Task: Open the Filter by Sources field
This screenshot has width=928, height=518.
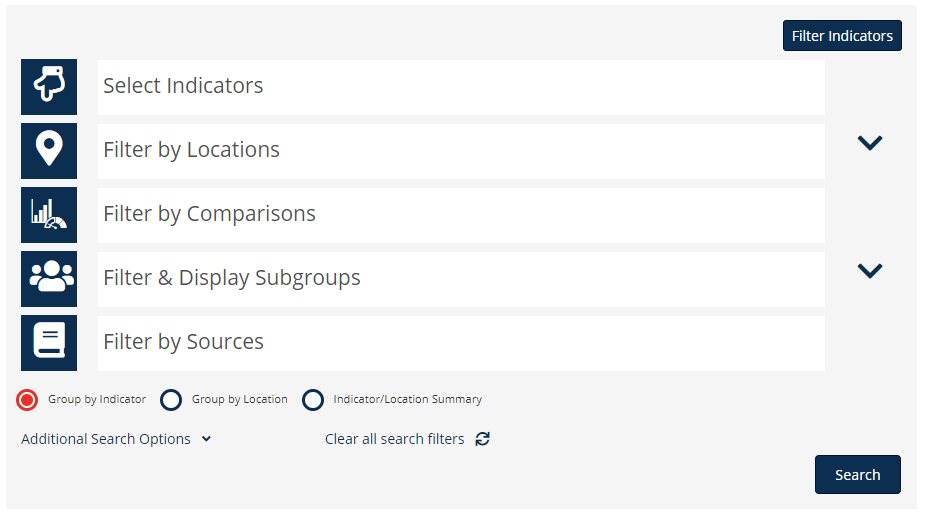Action: tap(461, 343)
